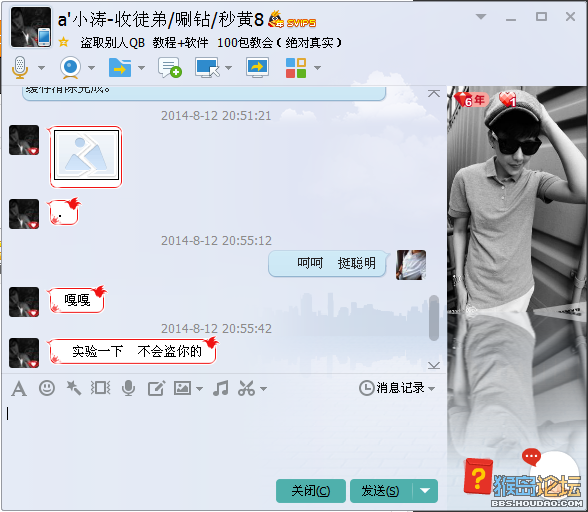Click sender avatar beside 嘎嘎 message
Image resolution: width=588 pixels, height=512 pixels.
coord(24,302)
